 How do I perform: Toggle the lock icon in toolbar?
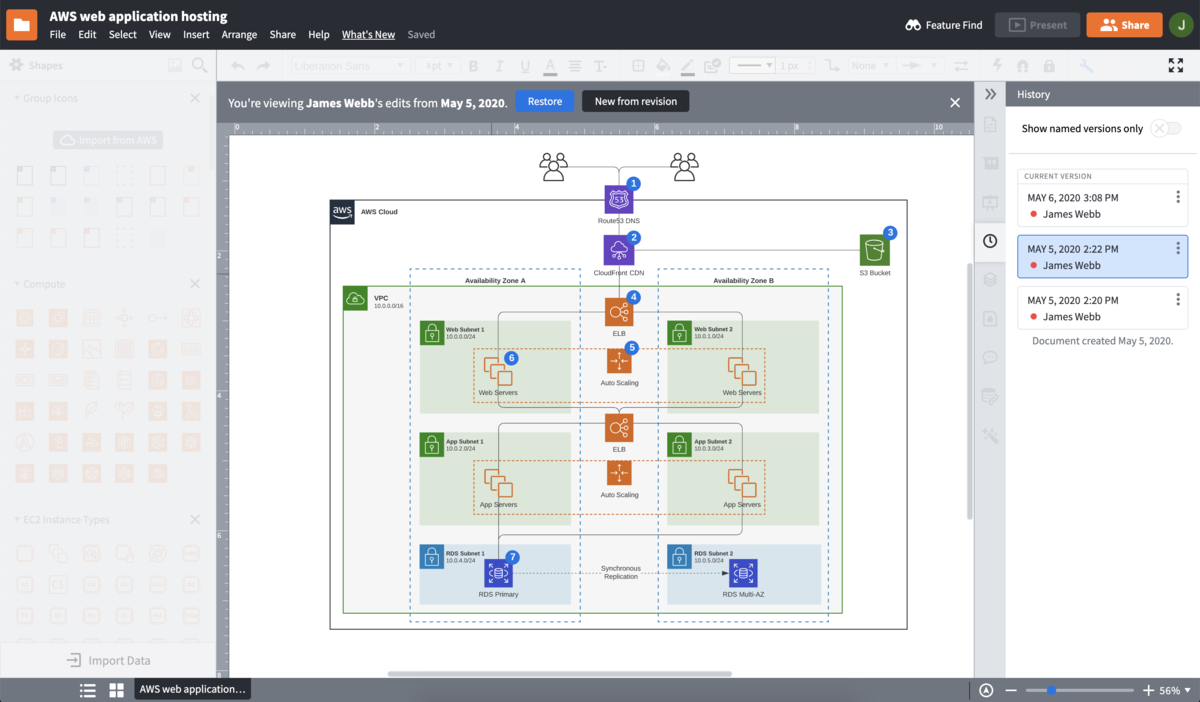(1049, 66)
